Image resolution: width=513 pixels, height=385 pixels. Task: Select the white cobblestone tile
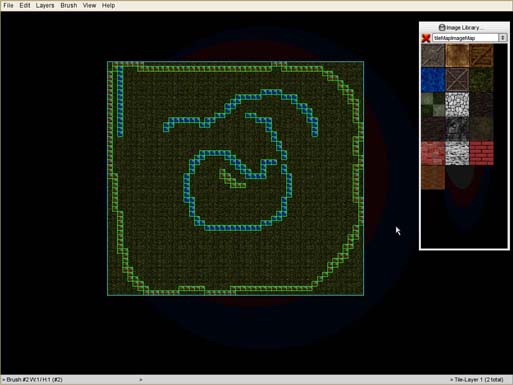(x=457, y=104)
